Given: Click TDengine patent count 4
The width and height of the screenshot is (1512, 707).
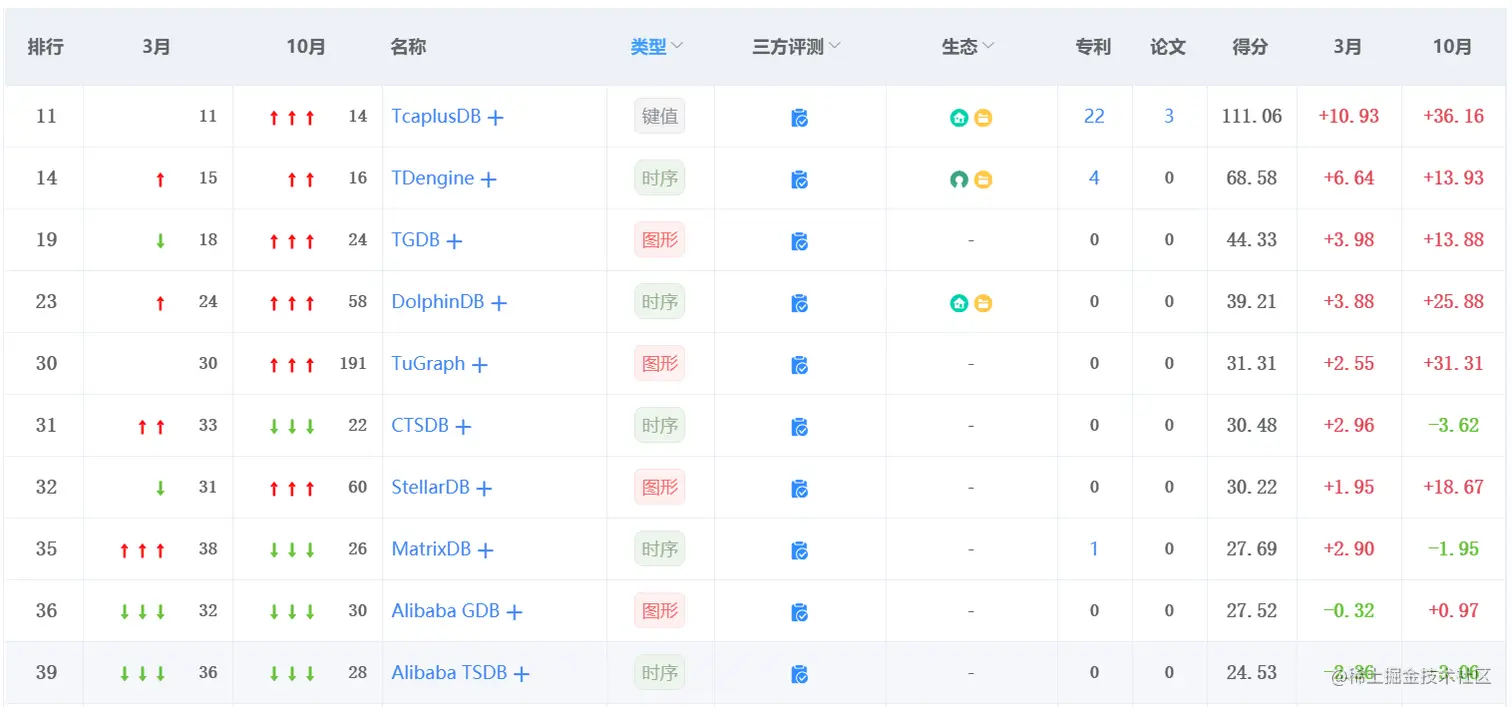Looking at the screenshot, I should tap(1094, 178).
